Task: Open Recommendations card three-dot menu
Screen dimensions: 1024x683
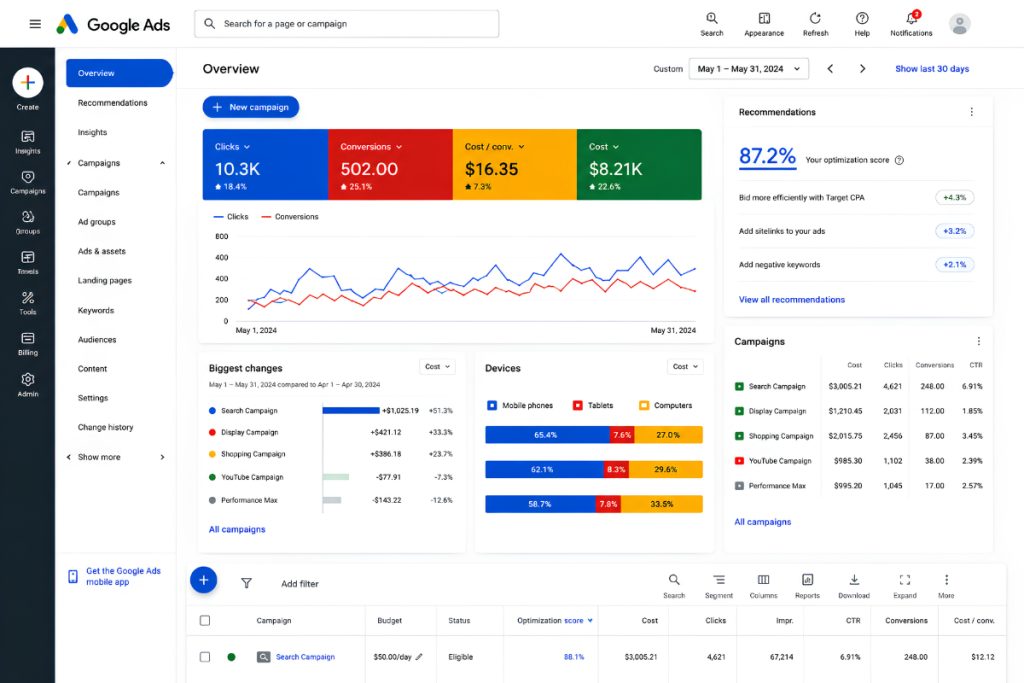Action: (x=972, y=112)
